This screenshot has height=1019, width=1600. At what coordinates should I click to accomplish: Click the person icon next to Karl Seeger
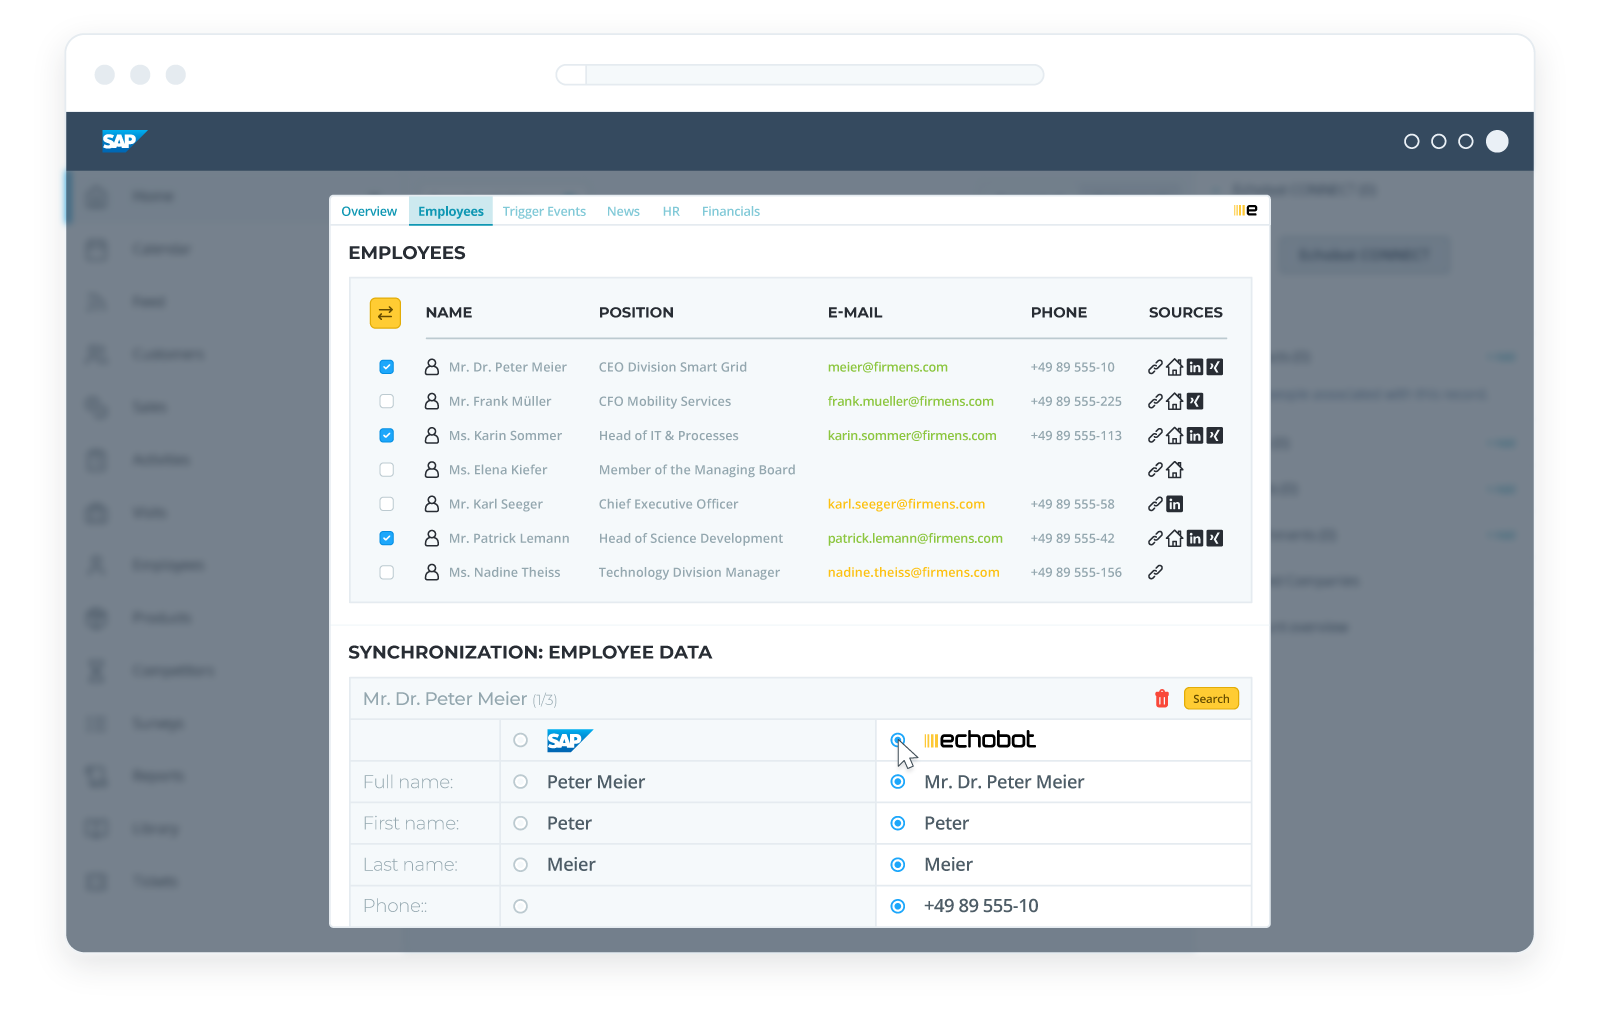click(x=431, y=504)
